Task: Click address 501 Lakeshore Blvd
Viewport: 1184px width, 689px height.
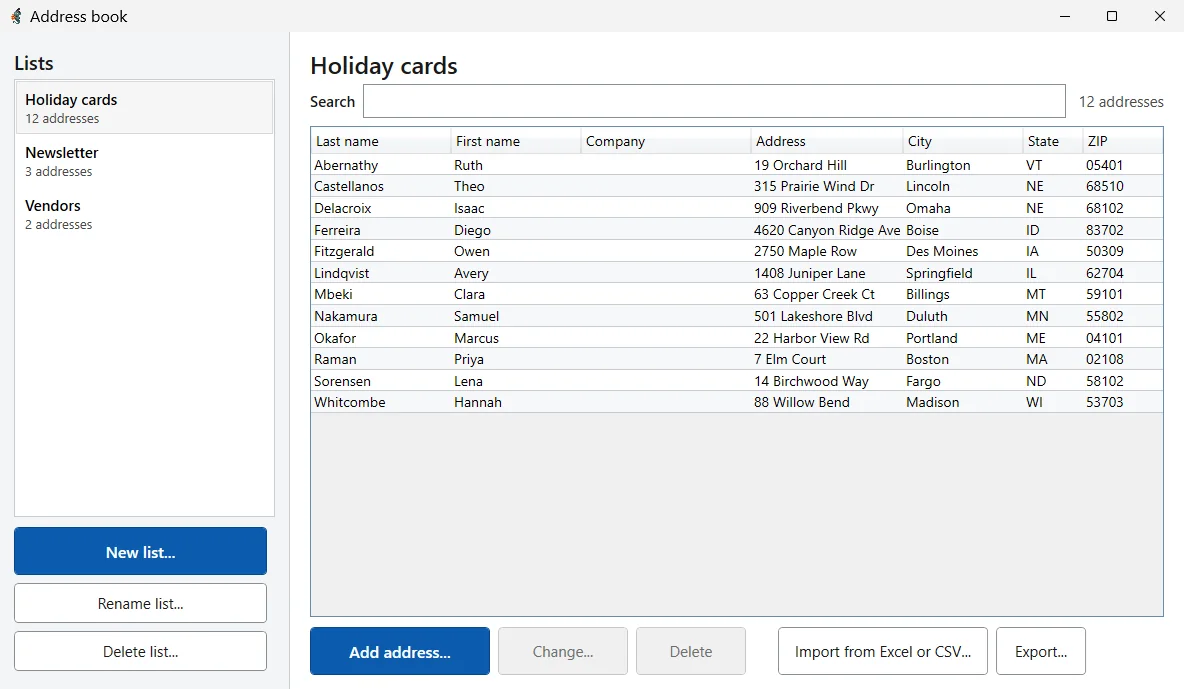Action: tap(813, 316)
